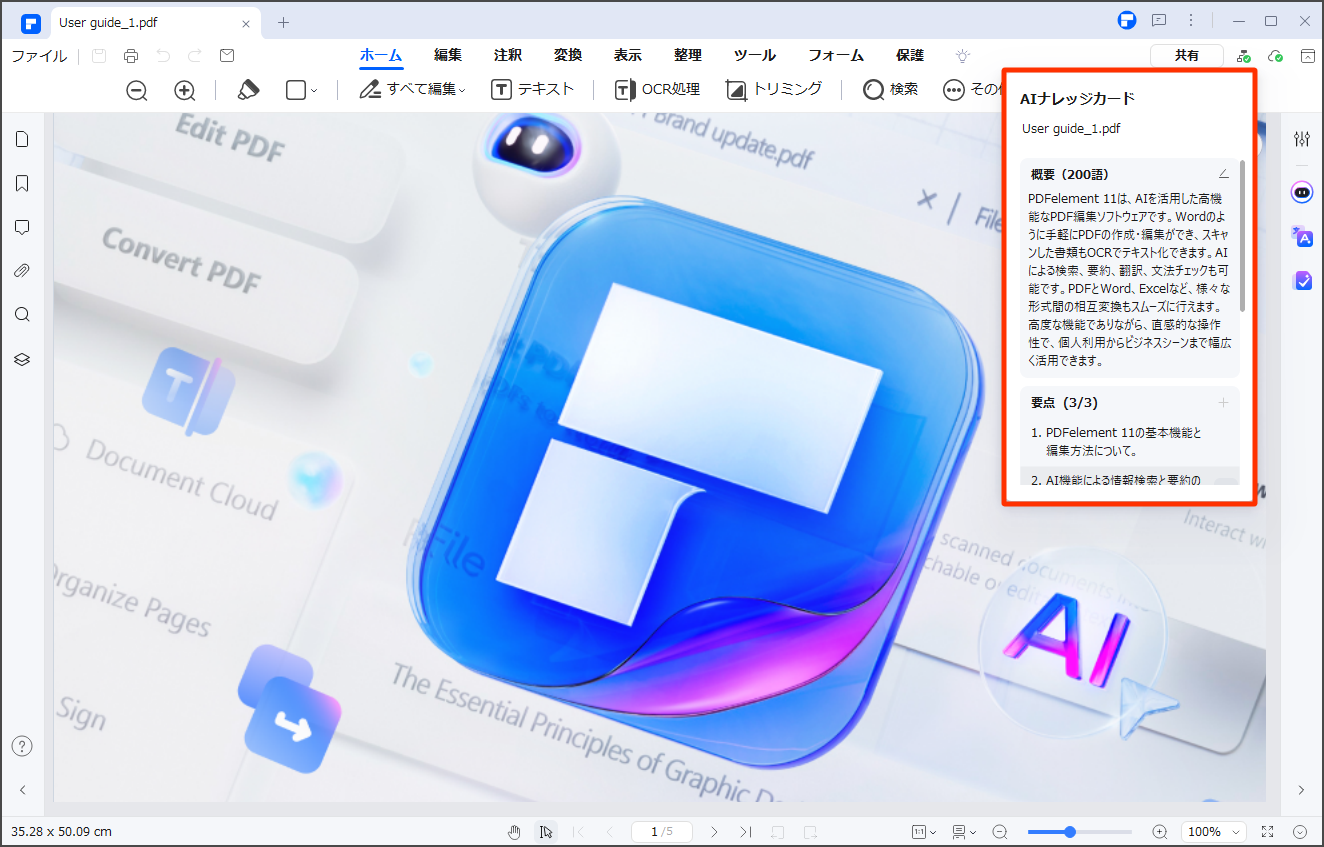This screenshot has height=847, width=1324.
Task: Click the plus icon next to 要点
Action: [x=1223, y=403]
